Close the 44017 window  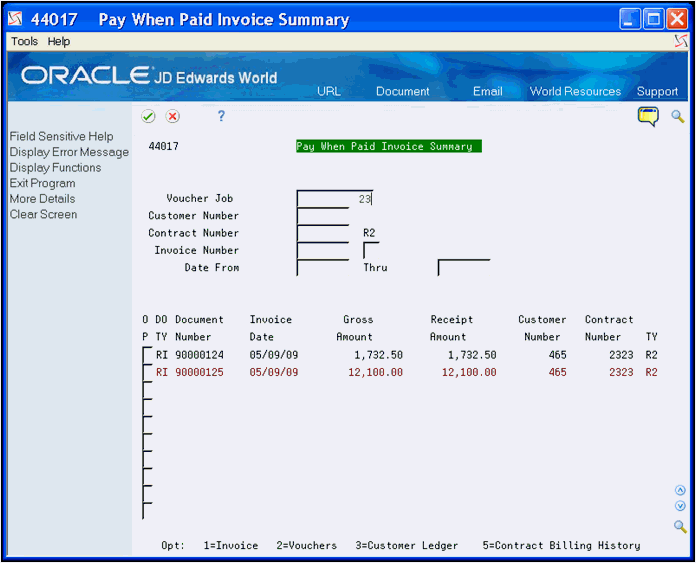point(677,19)
